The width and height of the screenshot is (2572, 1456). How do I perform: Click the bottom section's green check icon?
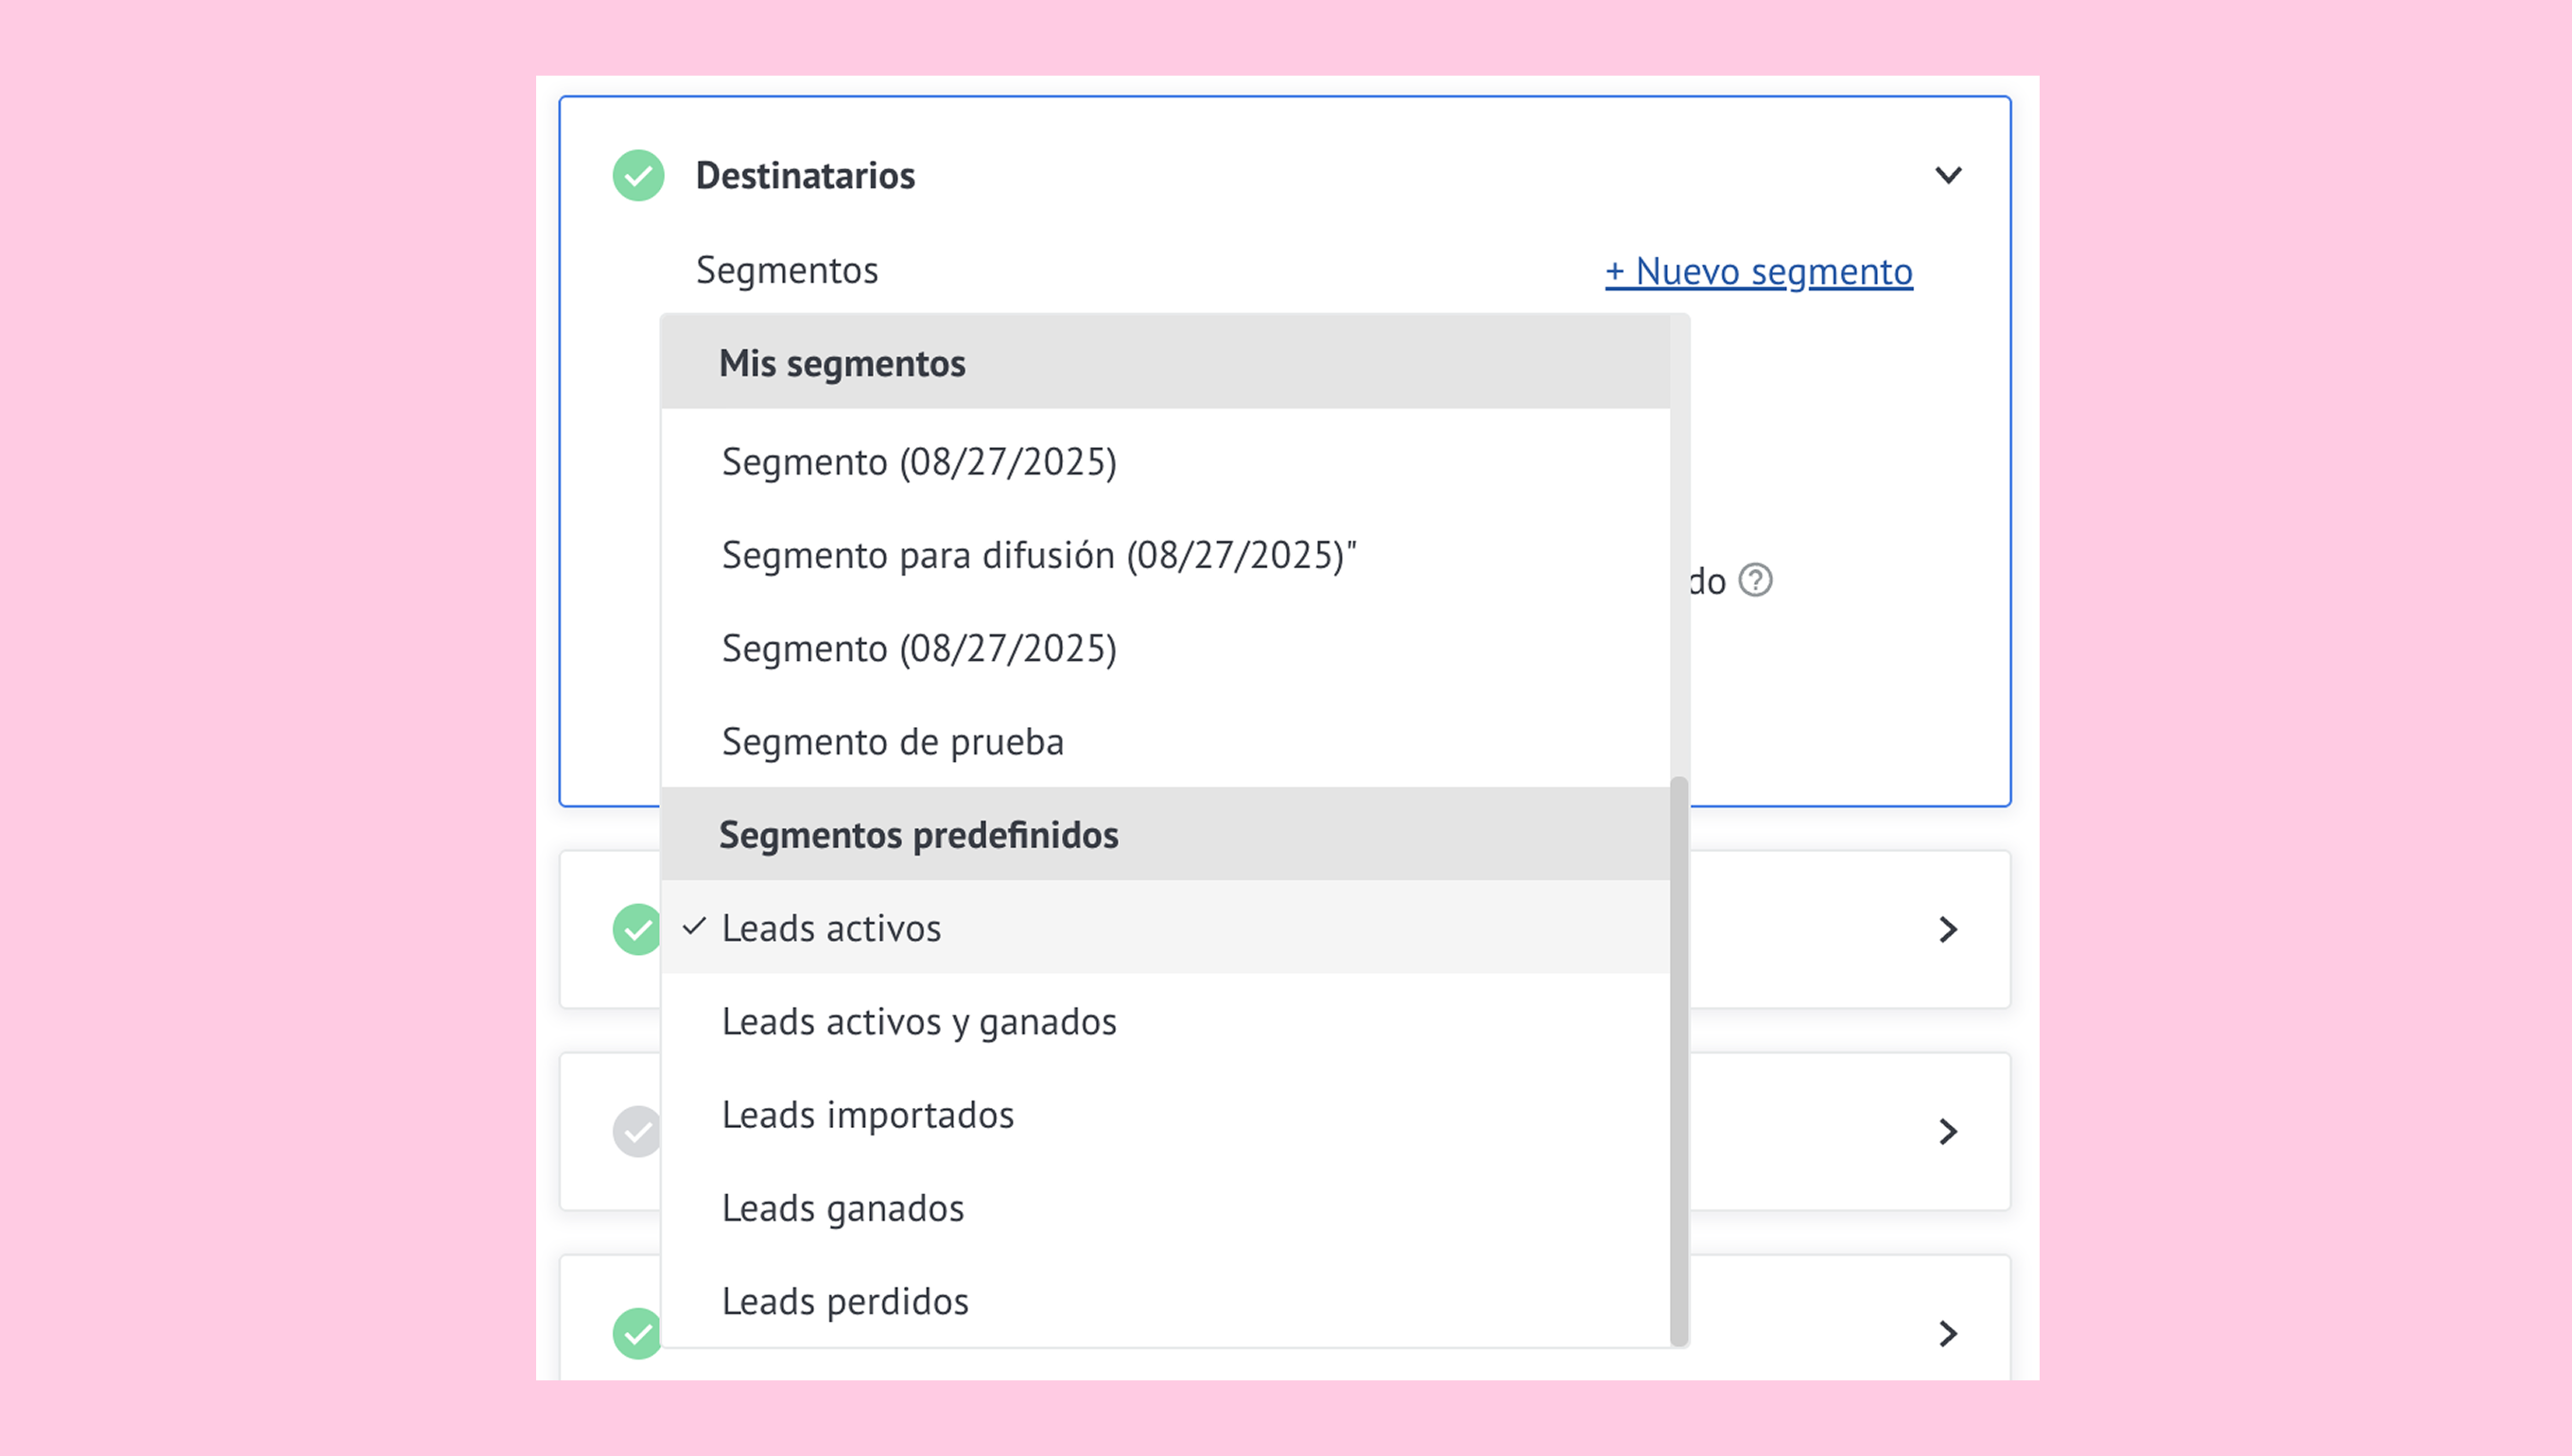pos(635,1333)
